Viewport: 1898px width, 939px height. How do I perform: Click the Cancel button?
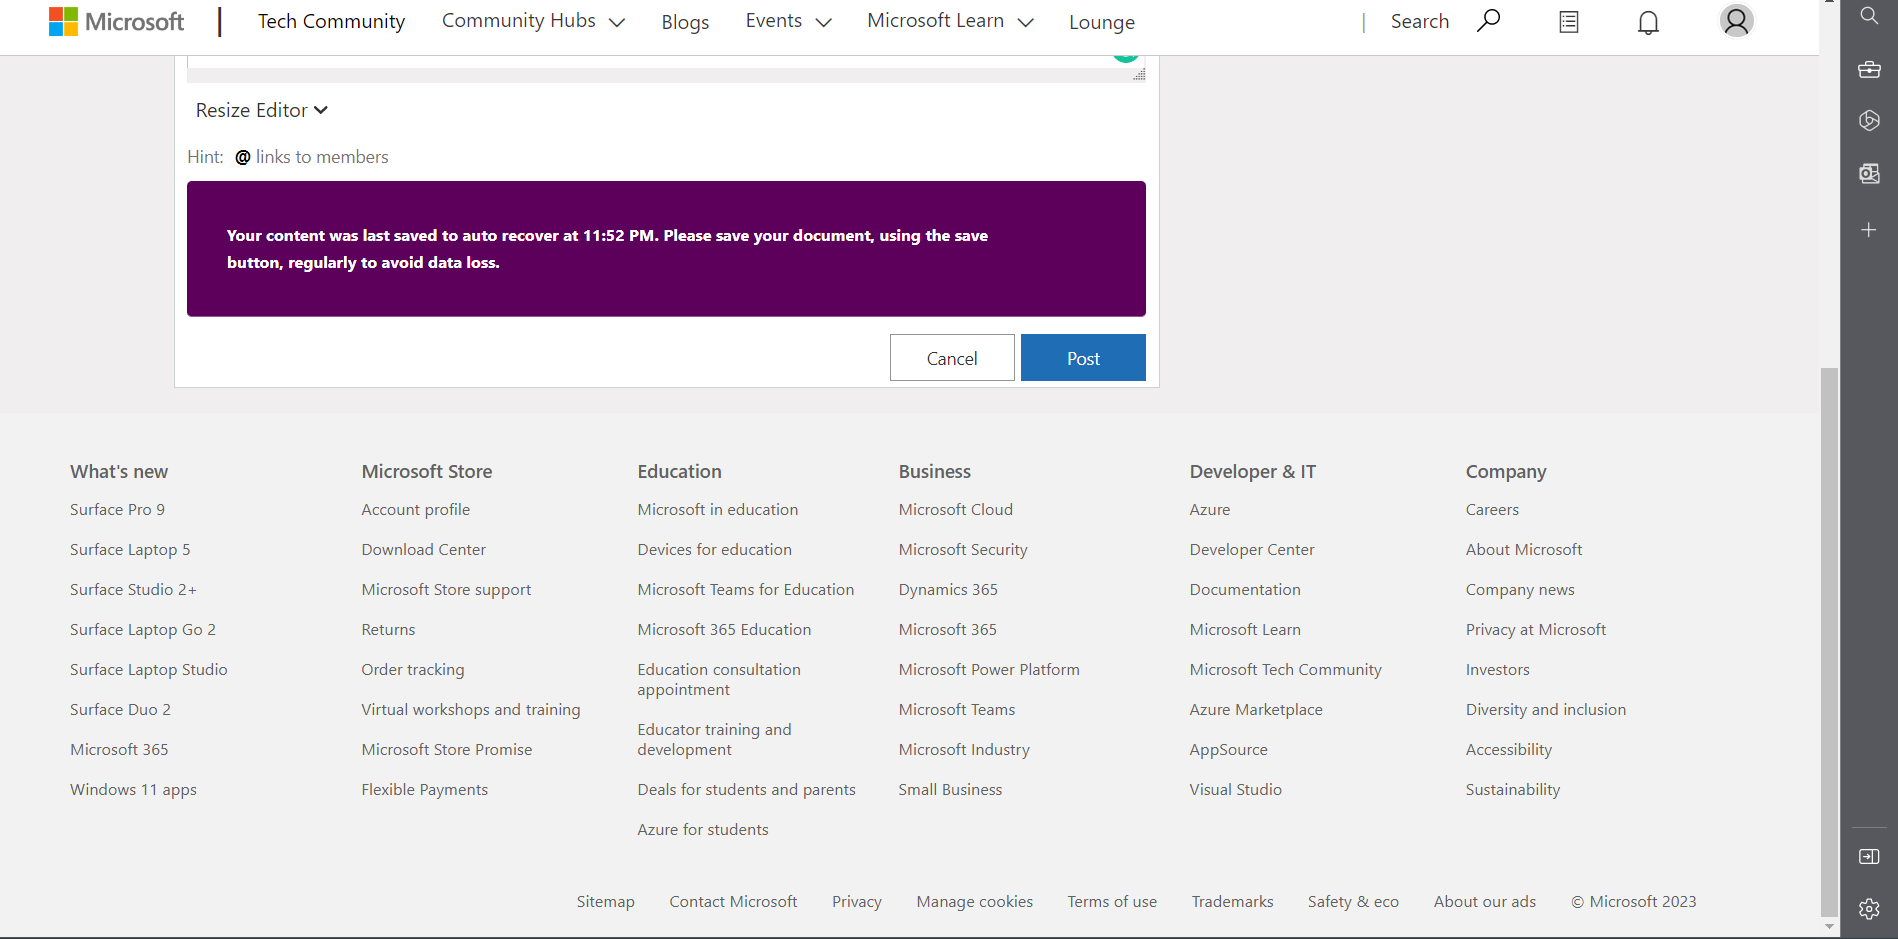pos(952,358)
